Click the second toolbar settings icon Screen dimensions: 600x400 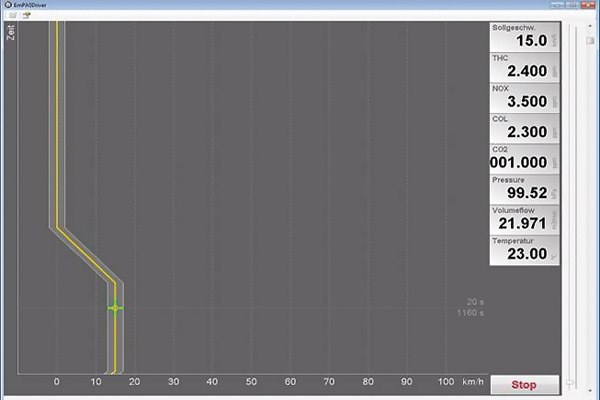[x=25, y=17]
